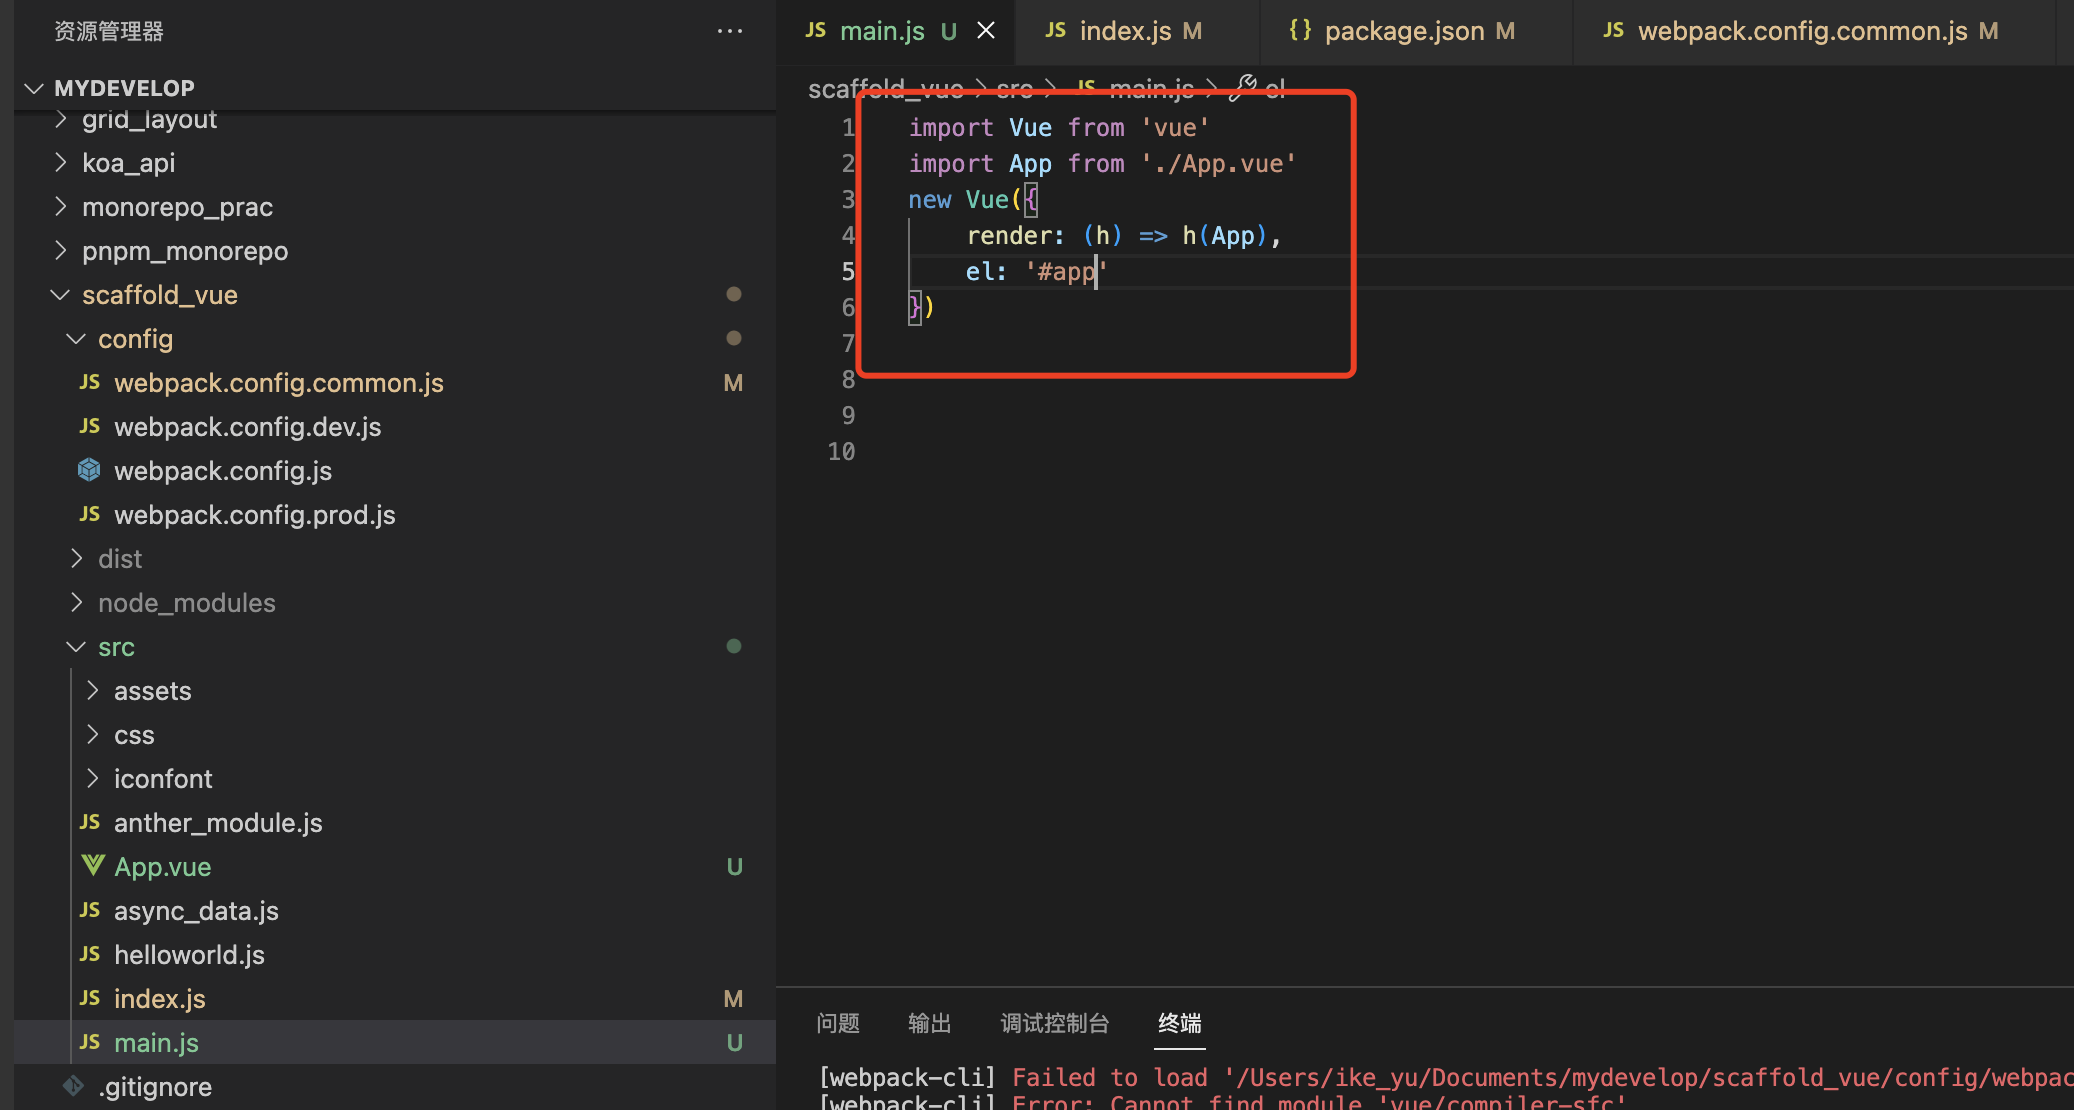Image resolution: width=2074 pixels, height=1110 pixels.
Task: Click the git icon beside .gitignore
Action: point(74,1086)
